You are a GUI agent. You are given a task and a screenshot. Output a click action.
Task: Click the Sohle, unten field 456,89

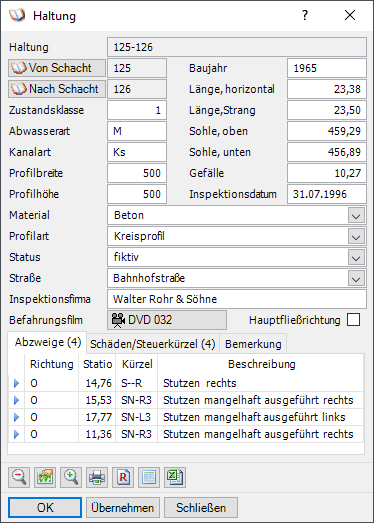click(x=327, y=152)
